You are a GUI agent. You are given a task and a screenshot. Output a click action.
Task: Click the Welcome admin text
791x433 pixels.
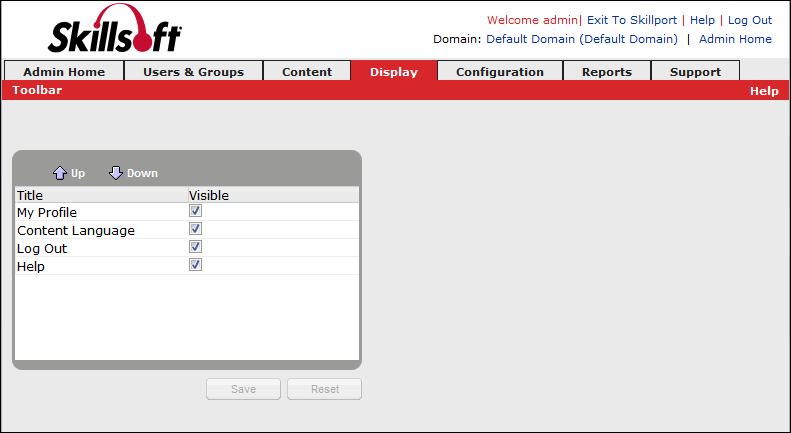point(532,20)
